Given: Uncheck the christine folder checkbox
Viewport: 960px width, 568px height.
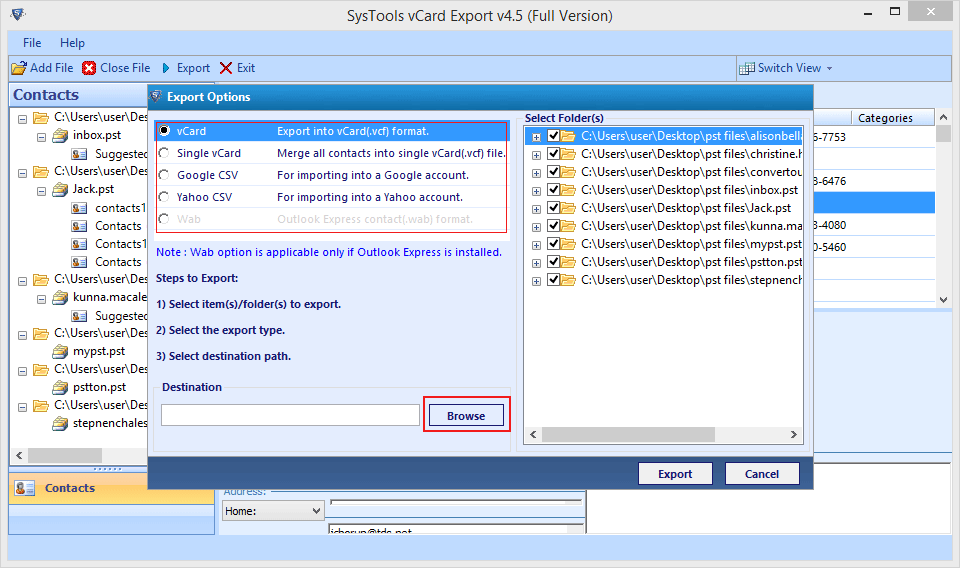Looking at the screenshot, I should (553, 154).
